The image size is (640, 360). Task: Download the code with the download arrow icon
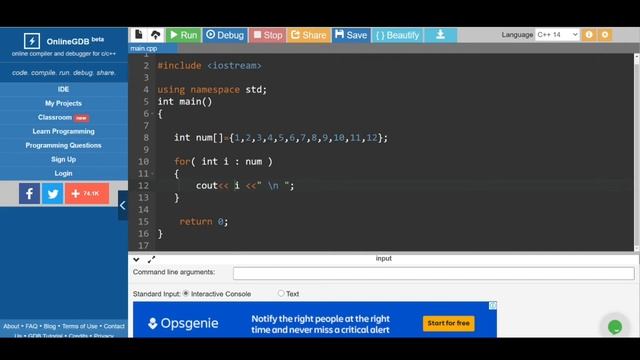[440, 35]
